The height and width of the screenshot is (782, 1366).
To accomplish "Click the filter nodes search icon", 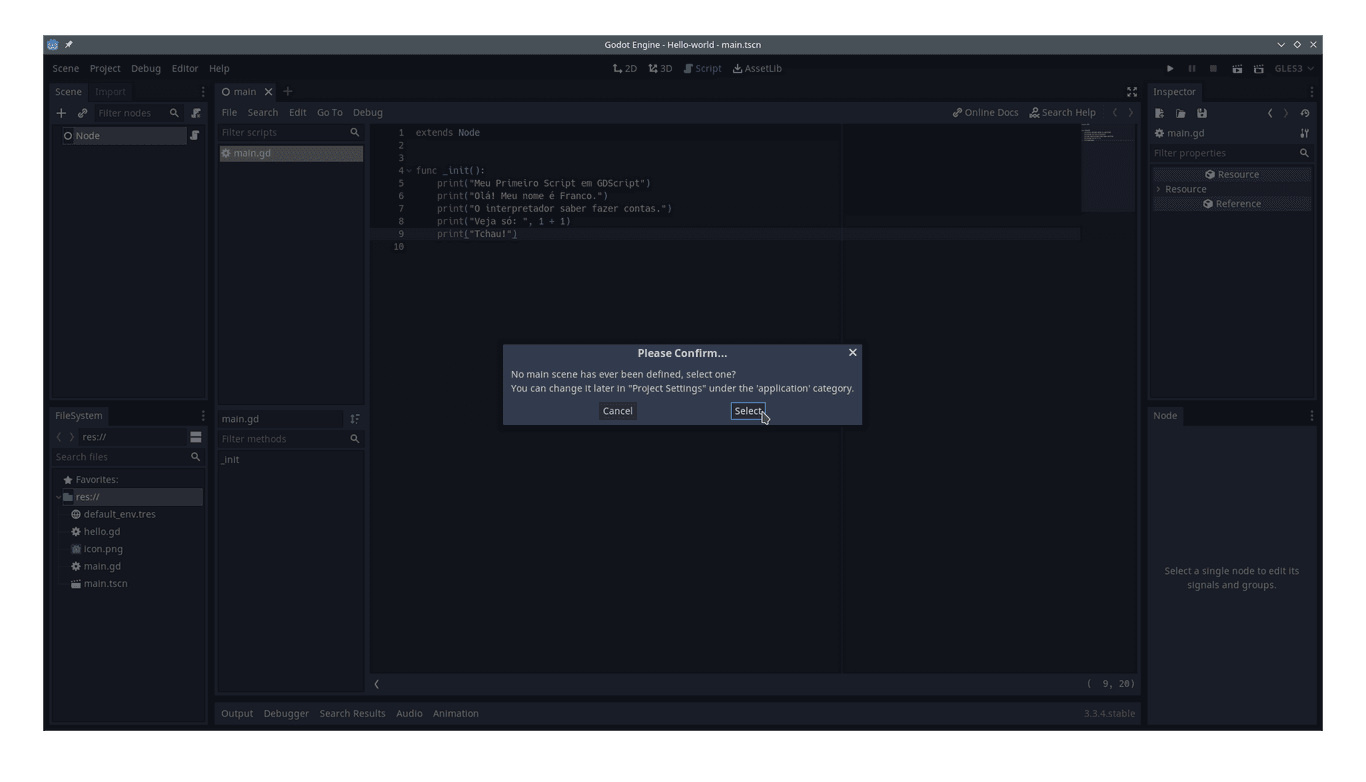I will 174,112.
